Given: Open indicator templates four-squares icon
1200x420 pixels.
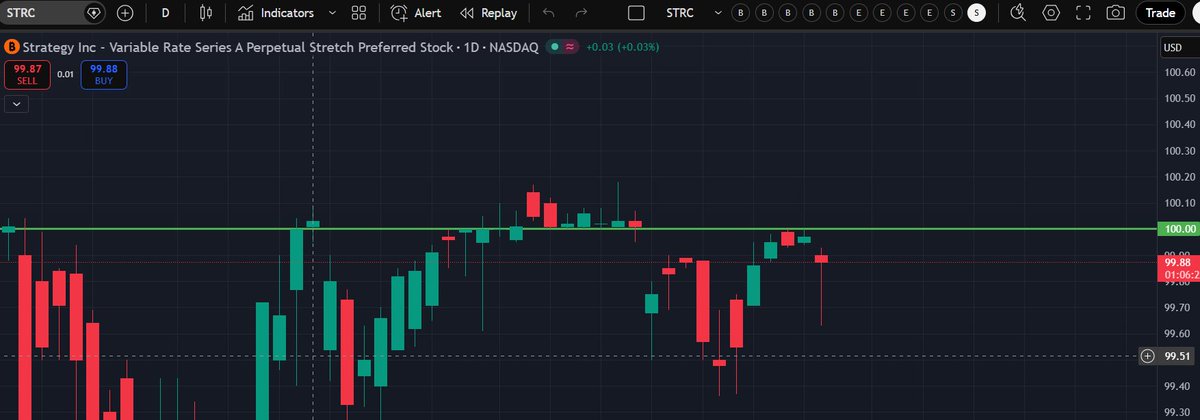Looking at the screenshot, I should (x=358, y=13).
